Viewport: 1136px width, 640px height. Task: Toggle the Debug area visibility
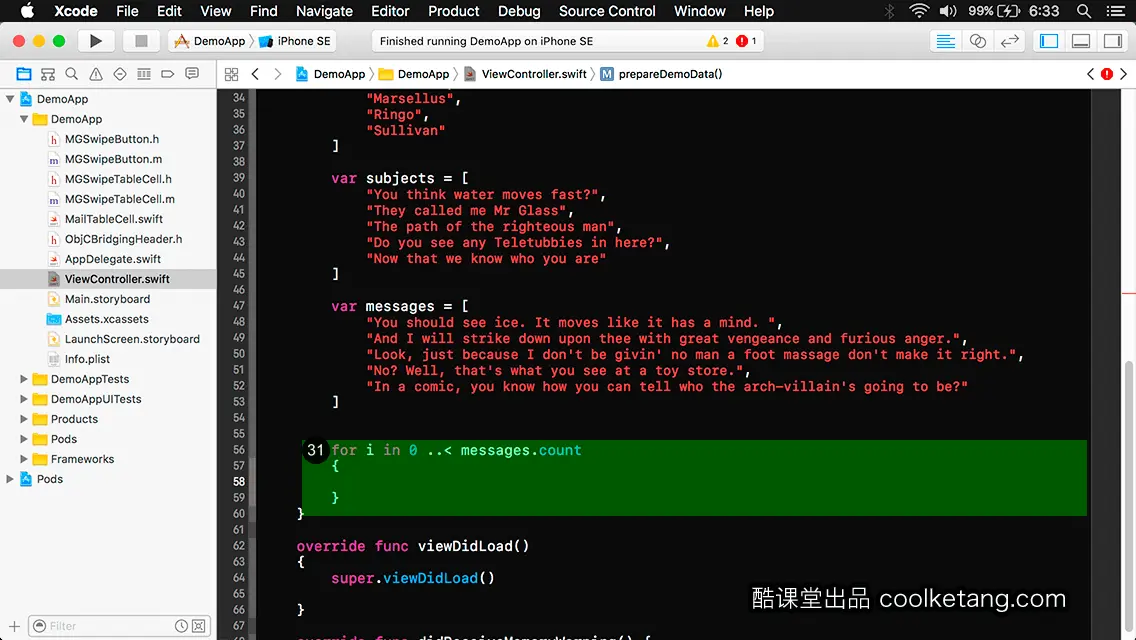pos(1081,41)
